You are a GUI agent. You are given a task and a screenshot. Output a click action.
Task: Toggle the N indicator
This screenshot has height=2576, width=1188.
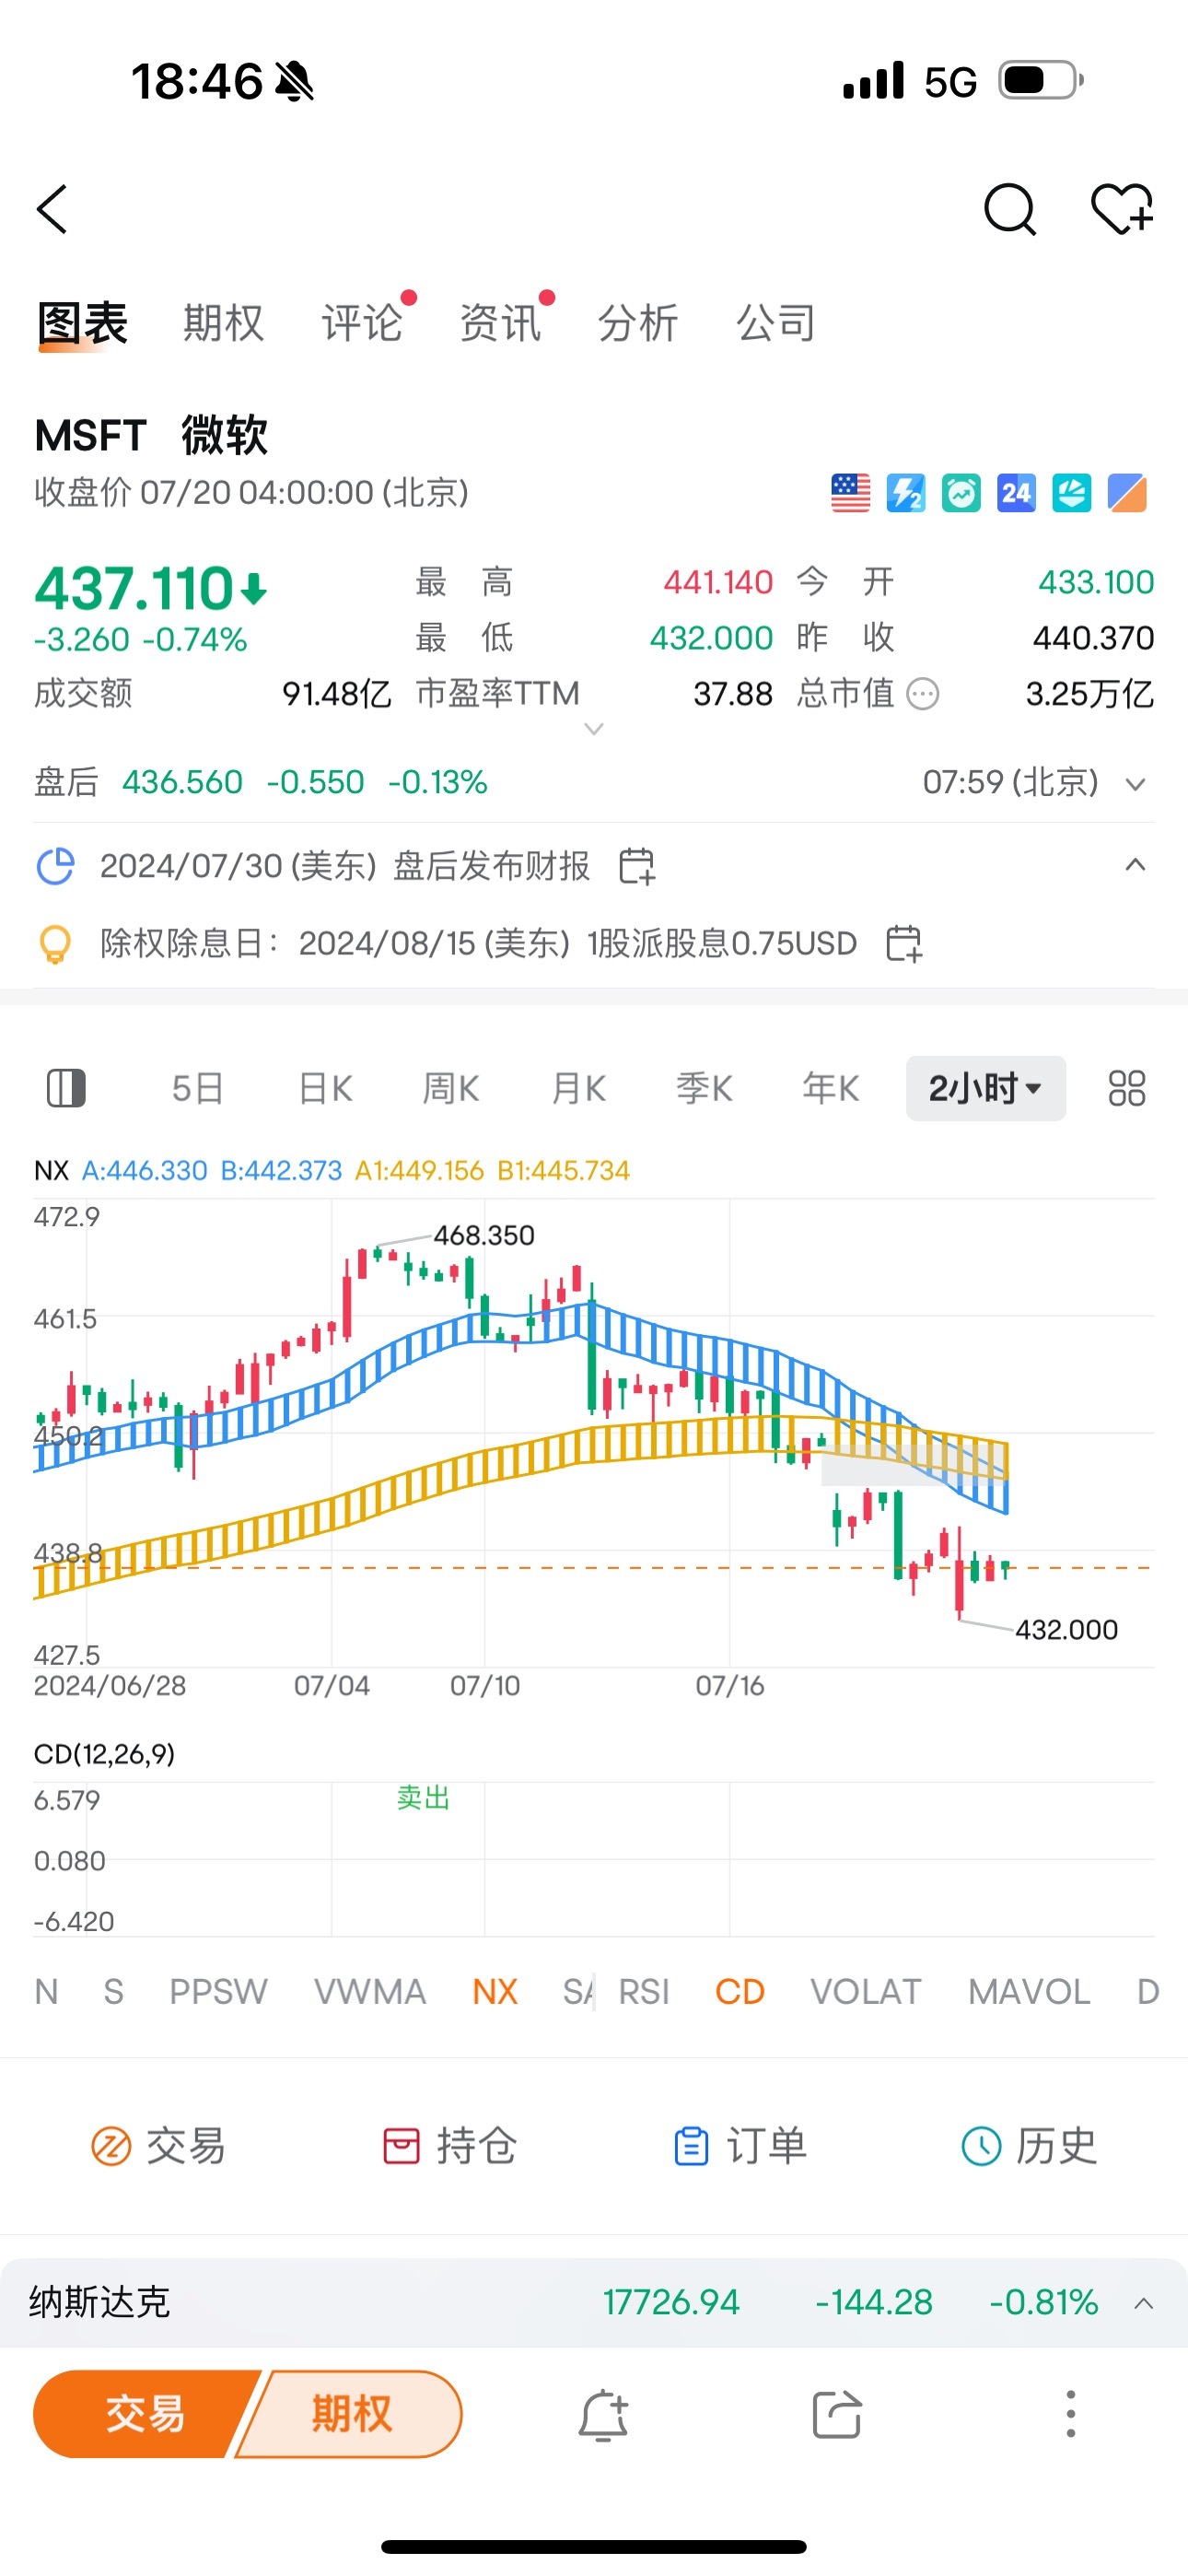click(x=46, y=1992)
